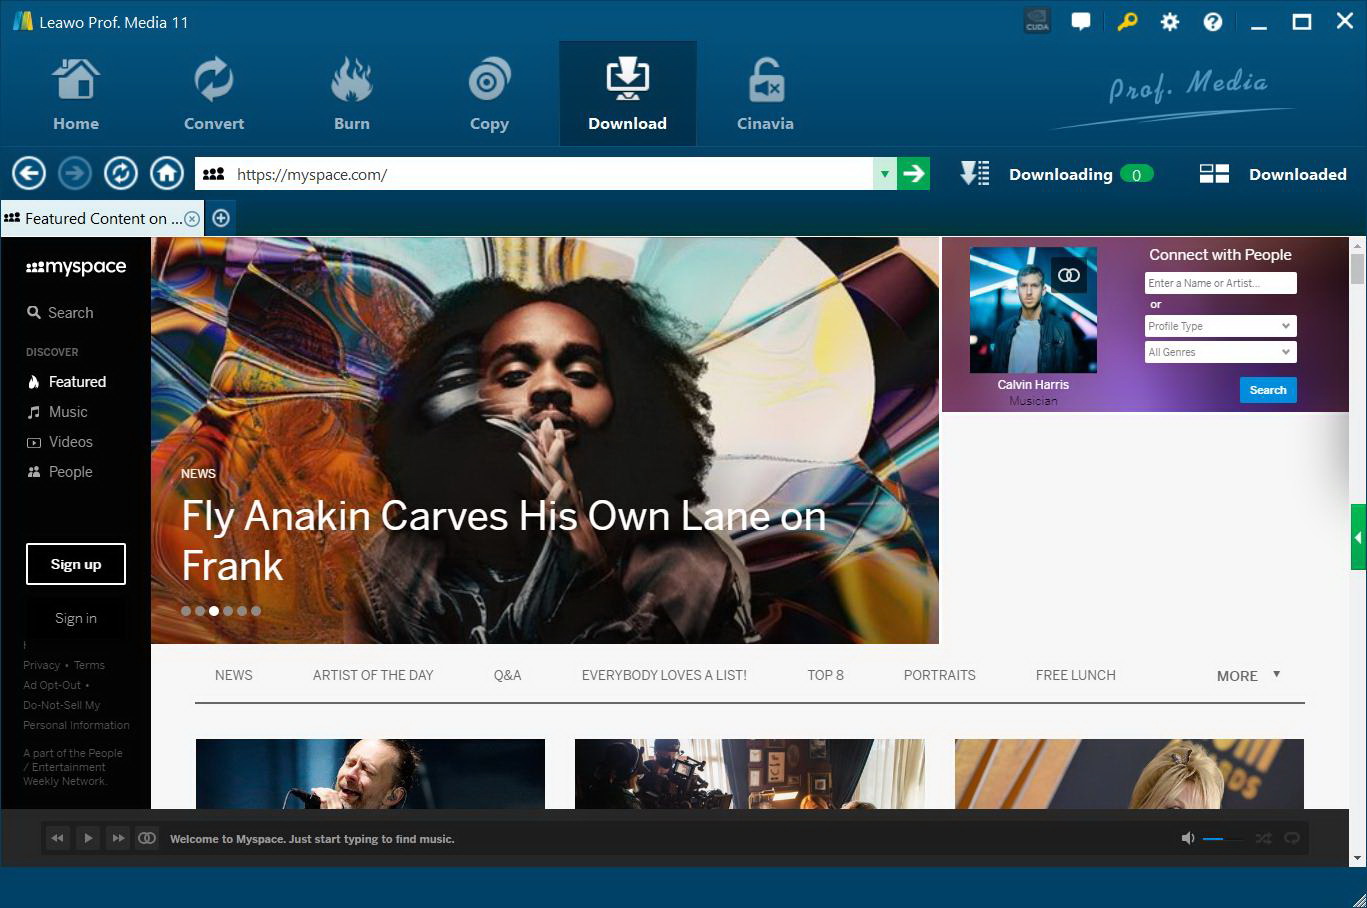Viewport: 1367px width, 908px height.
Task: Open the Copy module
Action: (489, 90)
